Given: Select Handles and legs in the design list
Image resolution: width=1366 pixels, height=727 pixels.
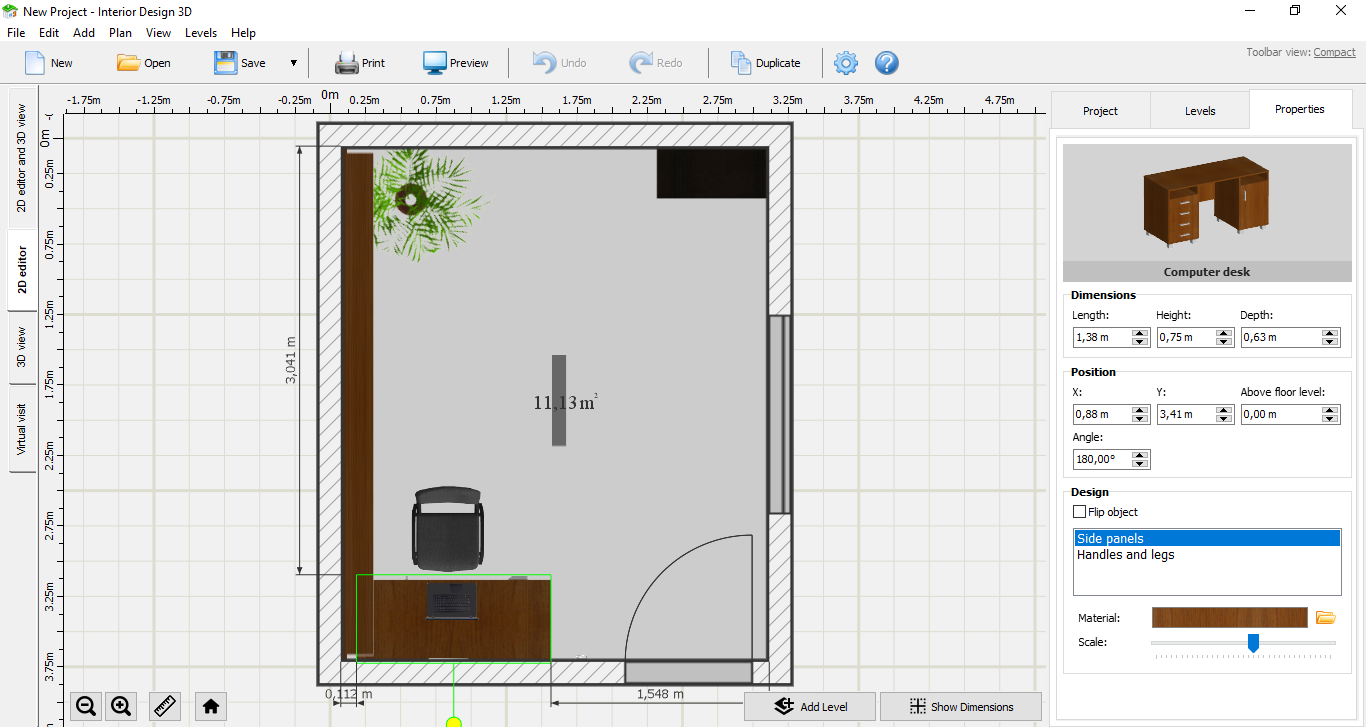Looking at the screenshot, I should [x=1206, y=555].
